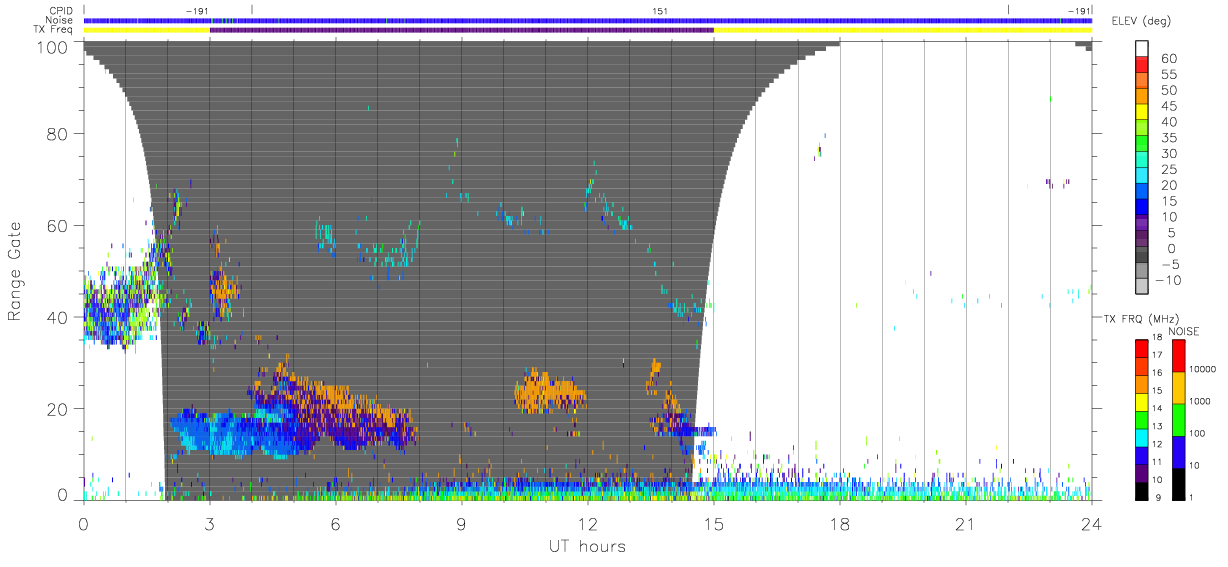
Task: Click the ELEV (deg) colorbar title
Action: 1141,21
